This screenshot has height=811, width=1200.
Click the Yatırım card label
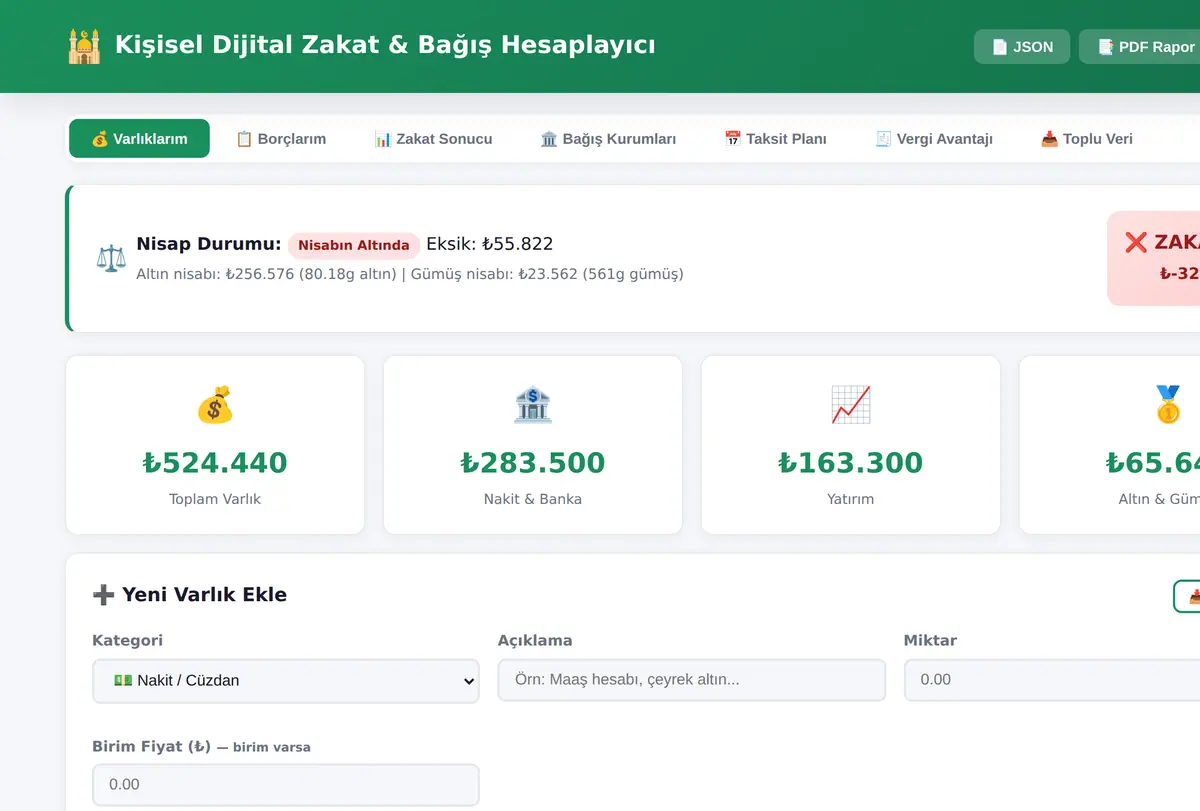pyautogui.click(x=851, y=499)
